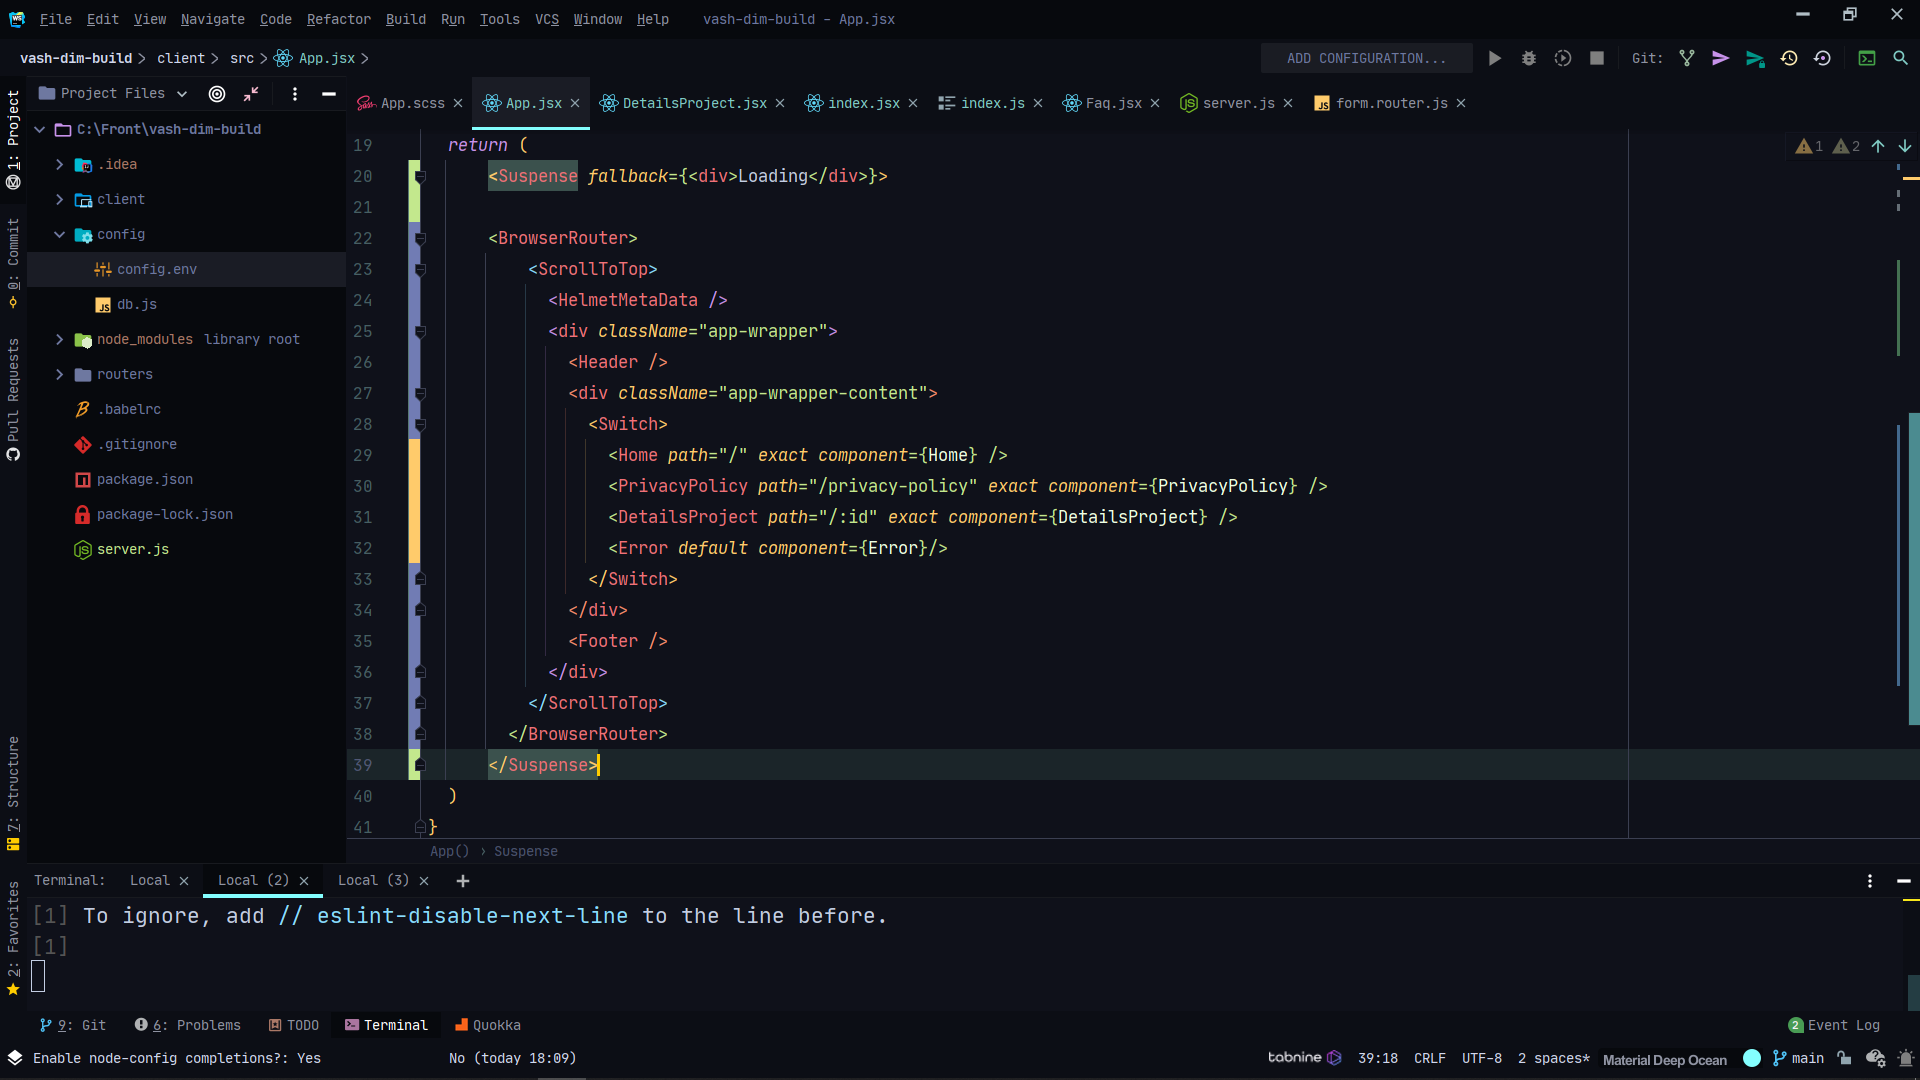Open Git show history clock icon
This screenshot has width=1920, height=1080.
pos(1789,59)
